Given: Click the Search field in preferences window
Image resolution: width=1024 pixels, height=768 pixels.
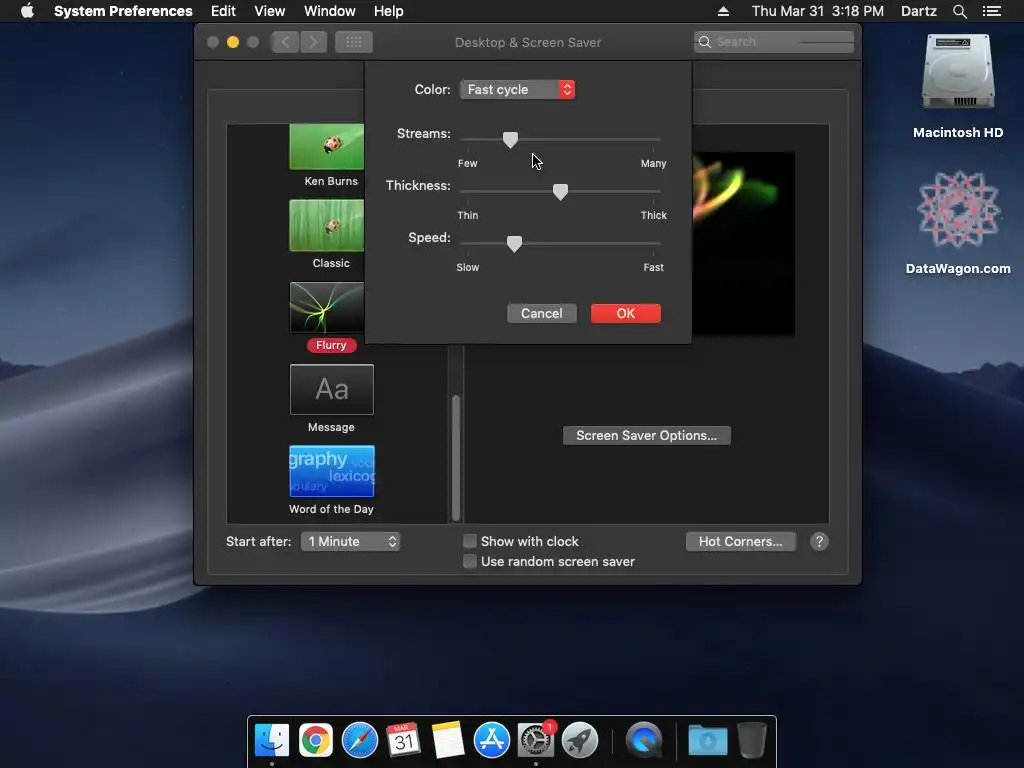Looking at the screenshot, I should (x=773, y=42).
